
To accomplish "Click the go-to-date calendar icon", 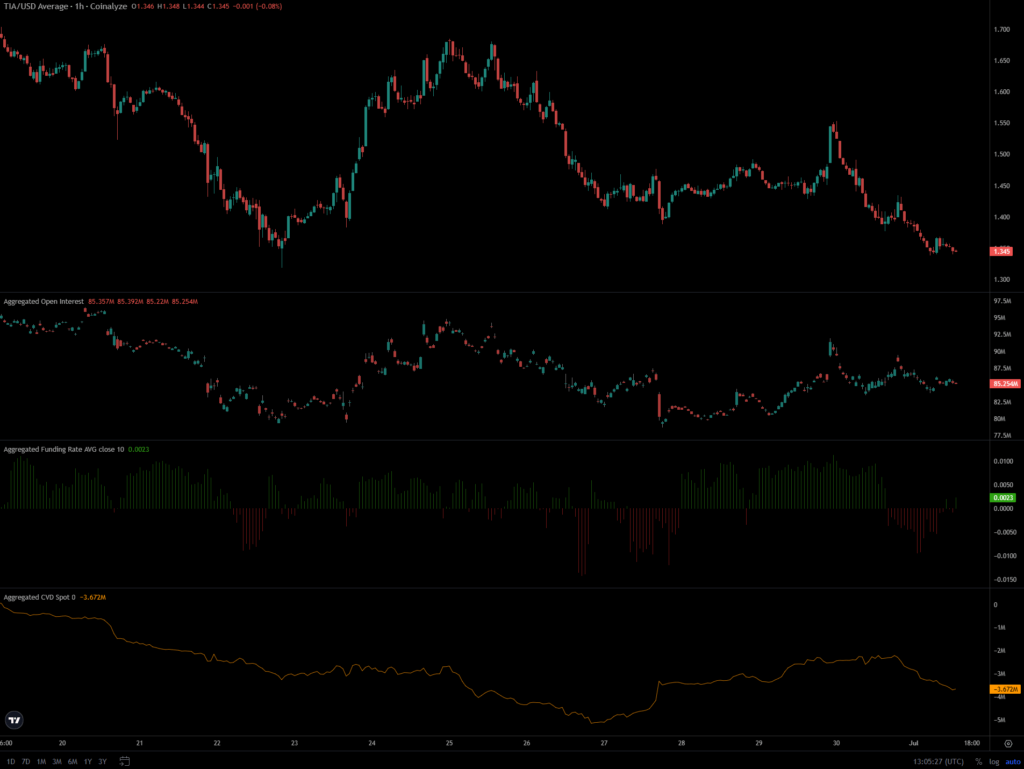I will pyautogui.click(x=124, y=761).
